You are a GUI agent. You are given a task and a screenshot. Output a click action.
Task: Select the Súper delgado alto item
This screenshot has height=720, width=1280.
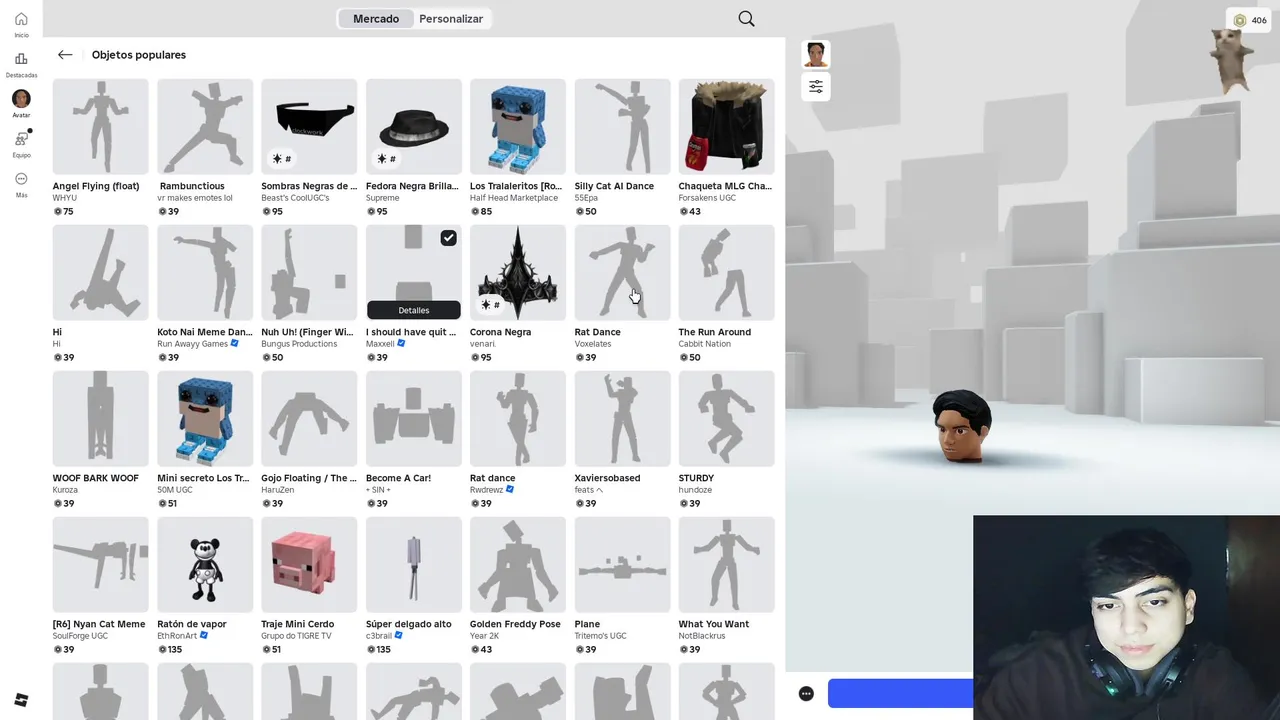pos(414,565)
